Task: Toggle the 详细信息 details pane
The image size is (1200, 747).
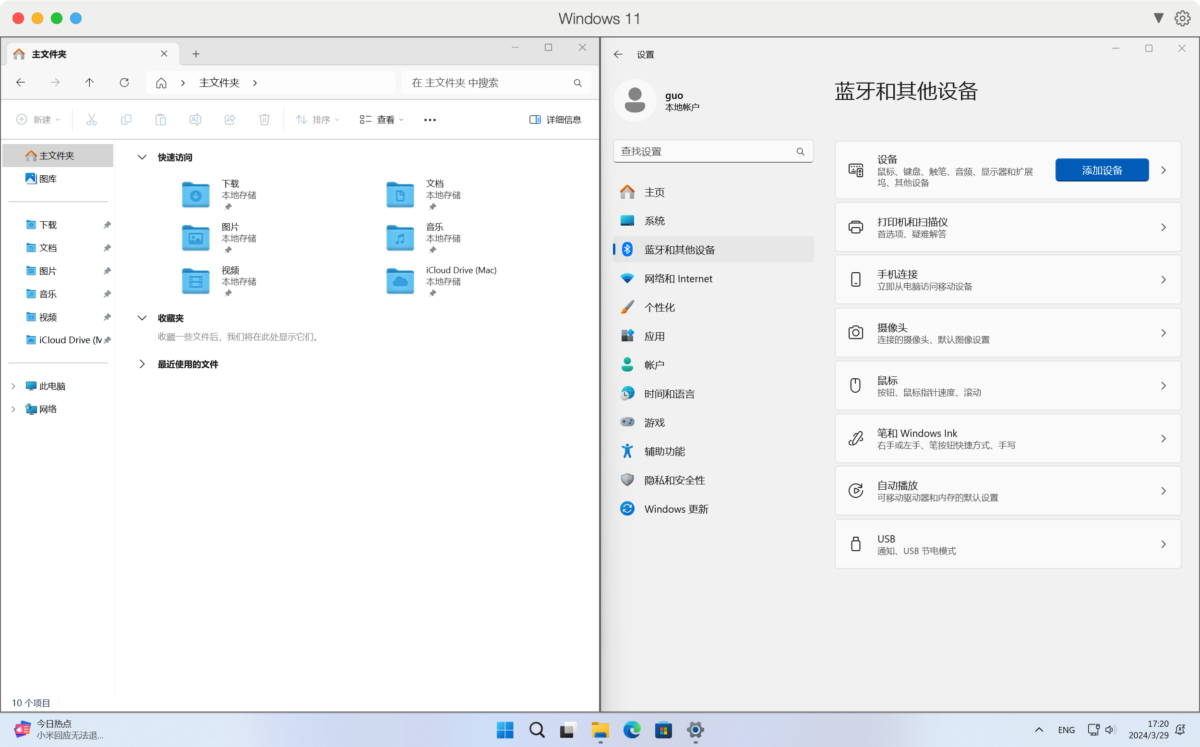Action: (x=555, y=120)
